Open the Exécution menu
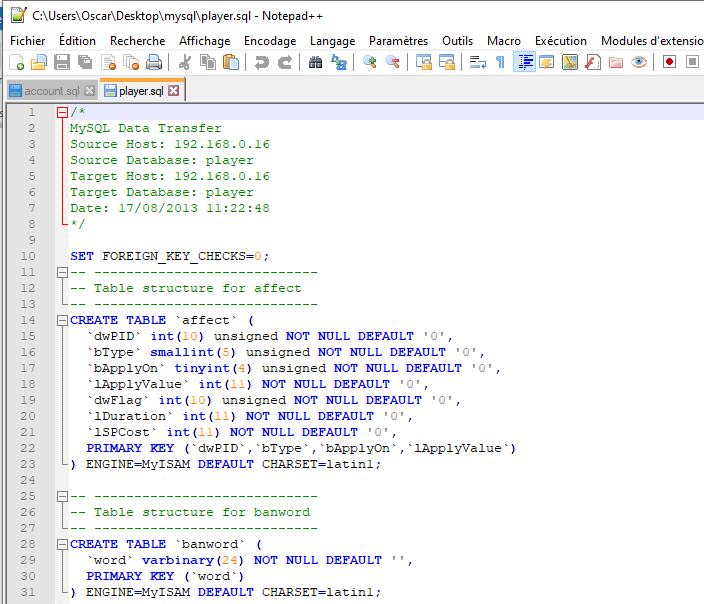Viewport: 704px width, 604px height. pos(560,41)
